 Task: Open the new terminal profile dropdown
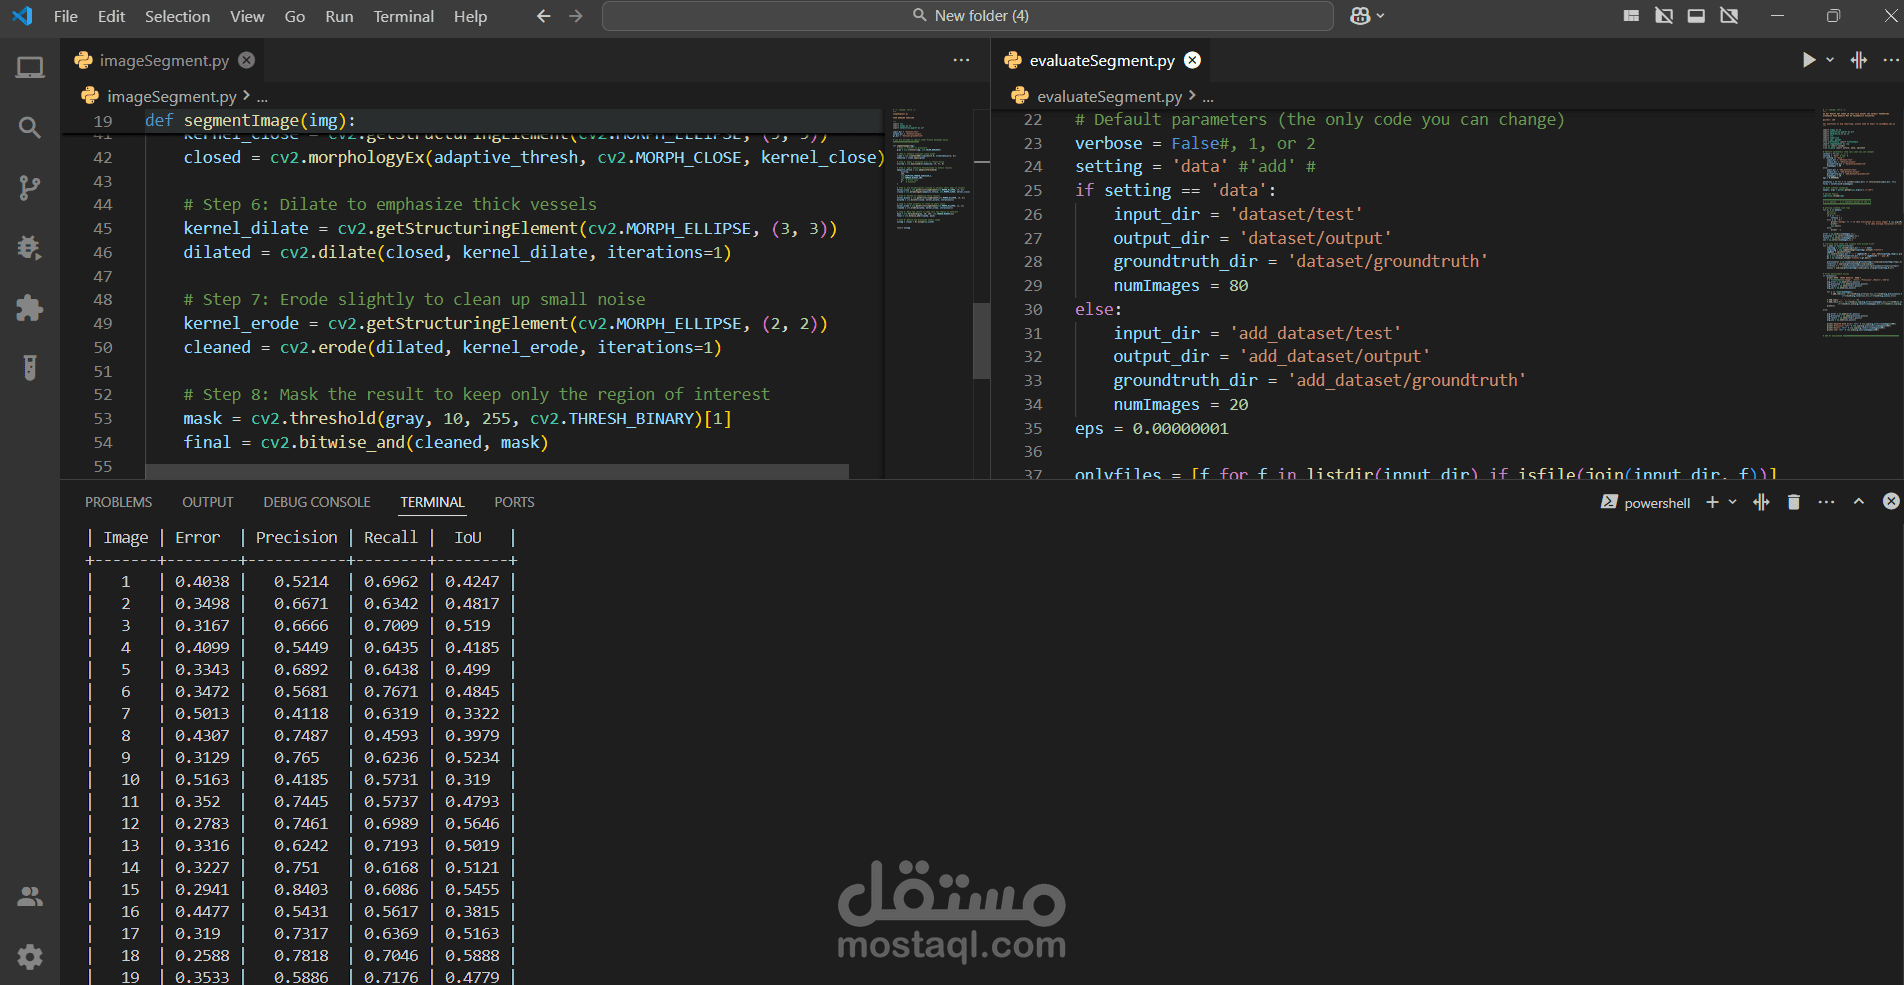point(1733,502)
